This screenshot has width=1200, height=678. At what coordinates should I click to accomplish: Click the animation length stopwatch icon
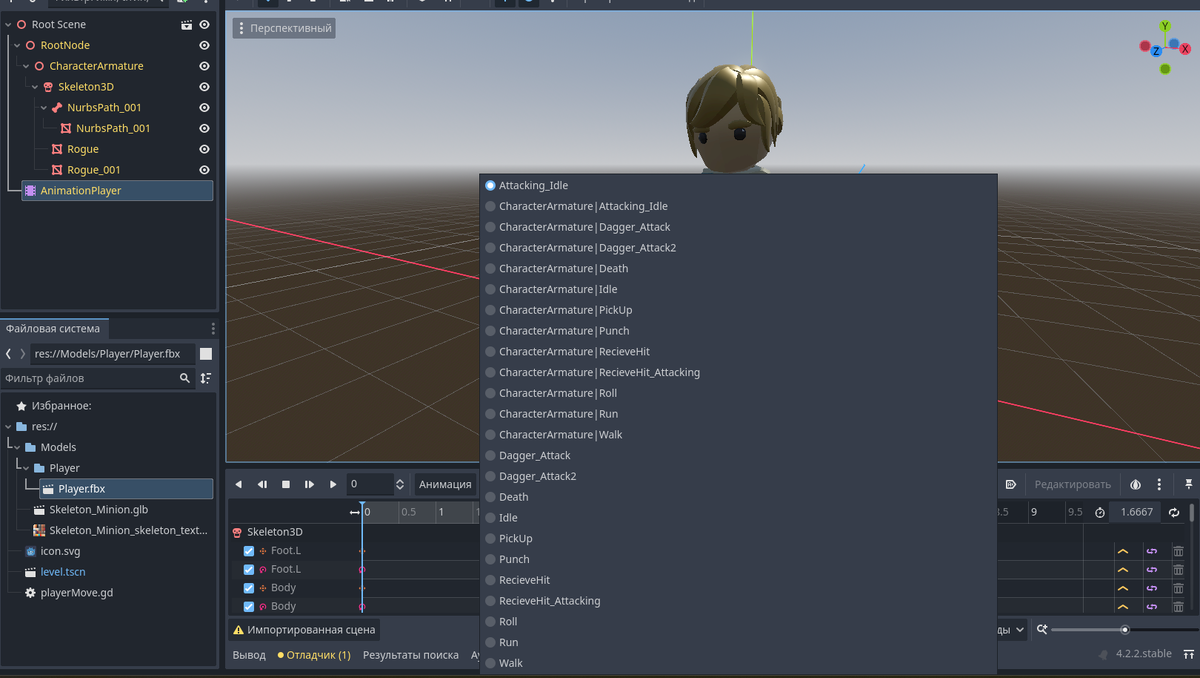pos(1100,512)
